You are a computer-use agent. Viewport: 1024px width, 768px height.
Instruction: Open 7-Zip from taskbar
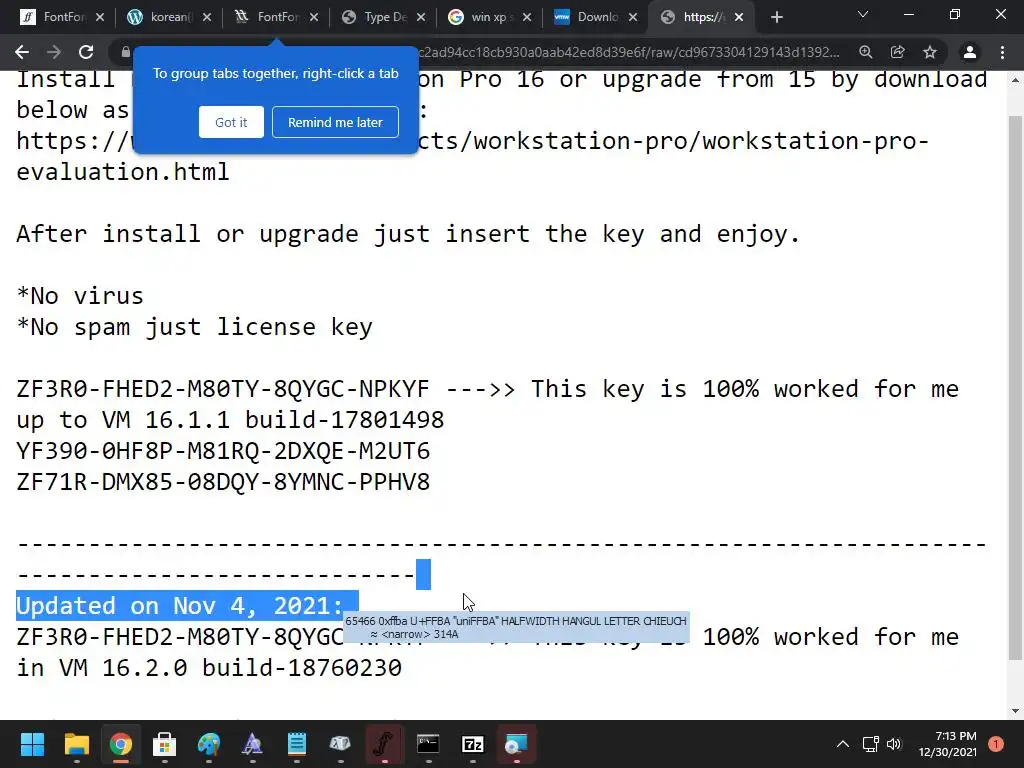(472, 744)
